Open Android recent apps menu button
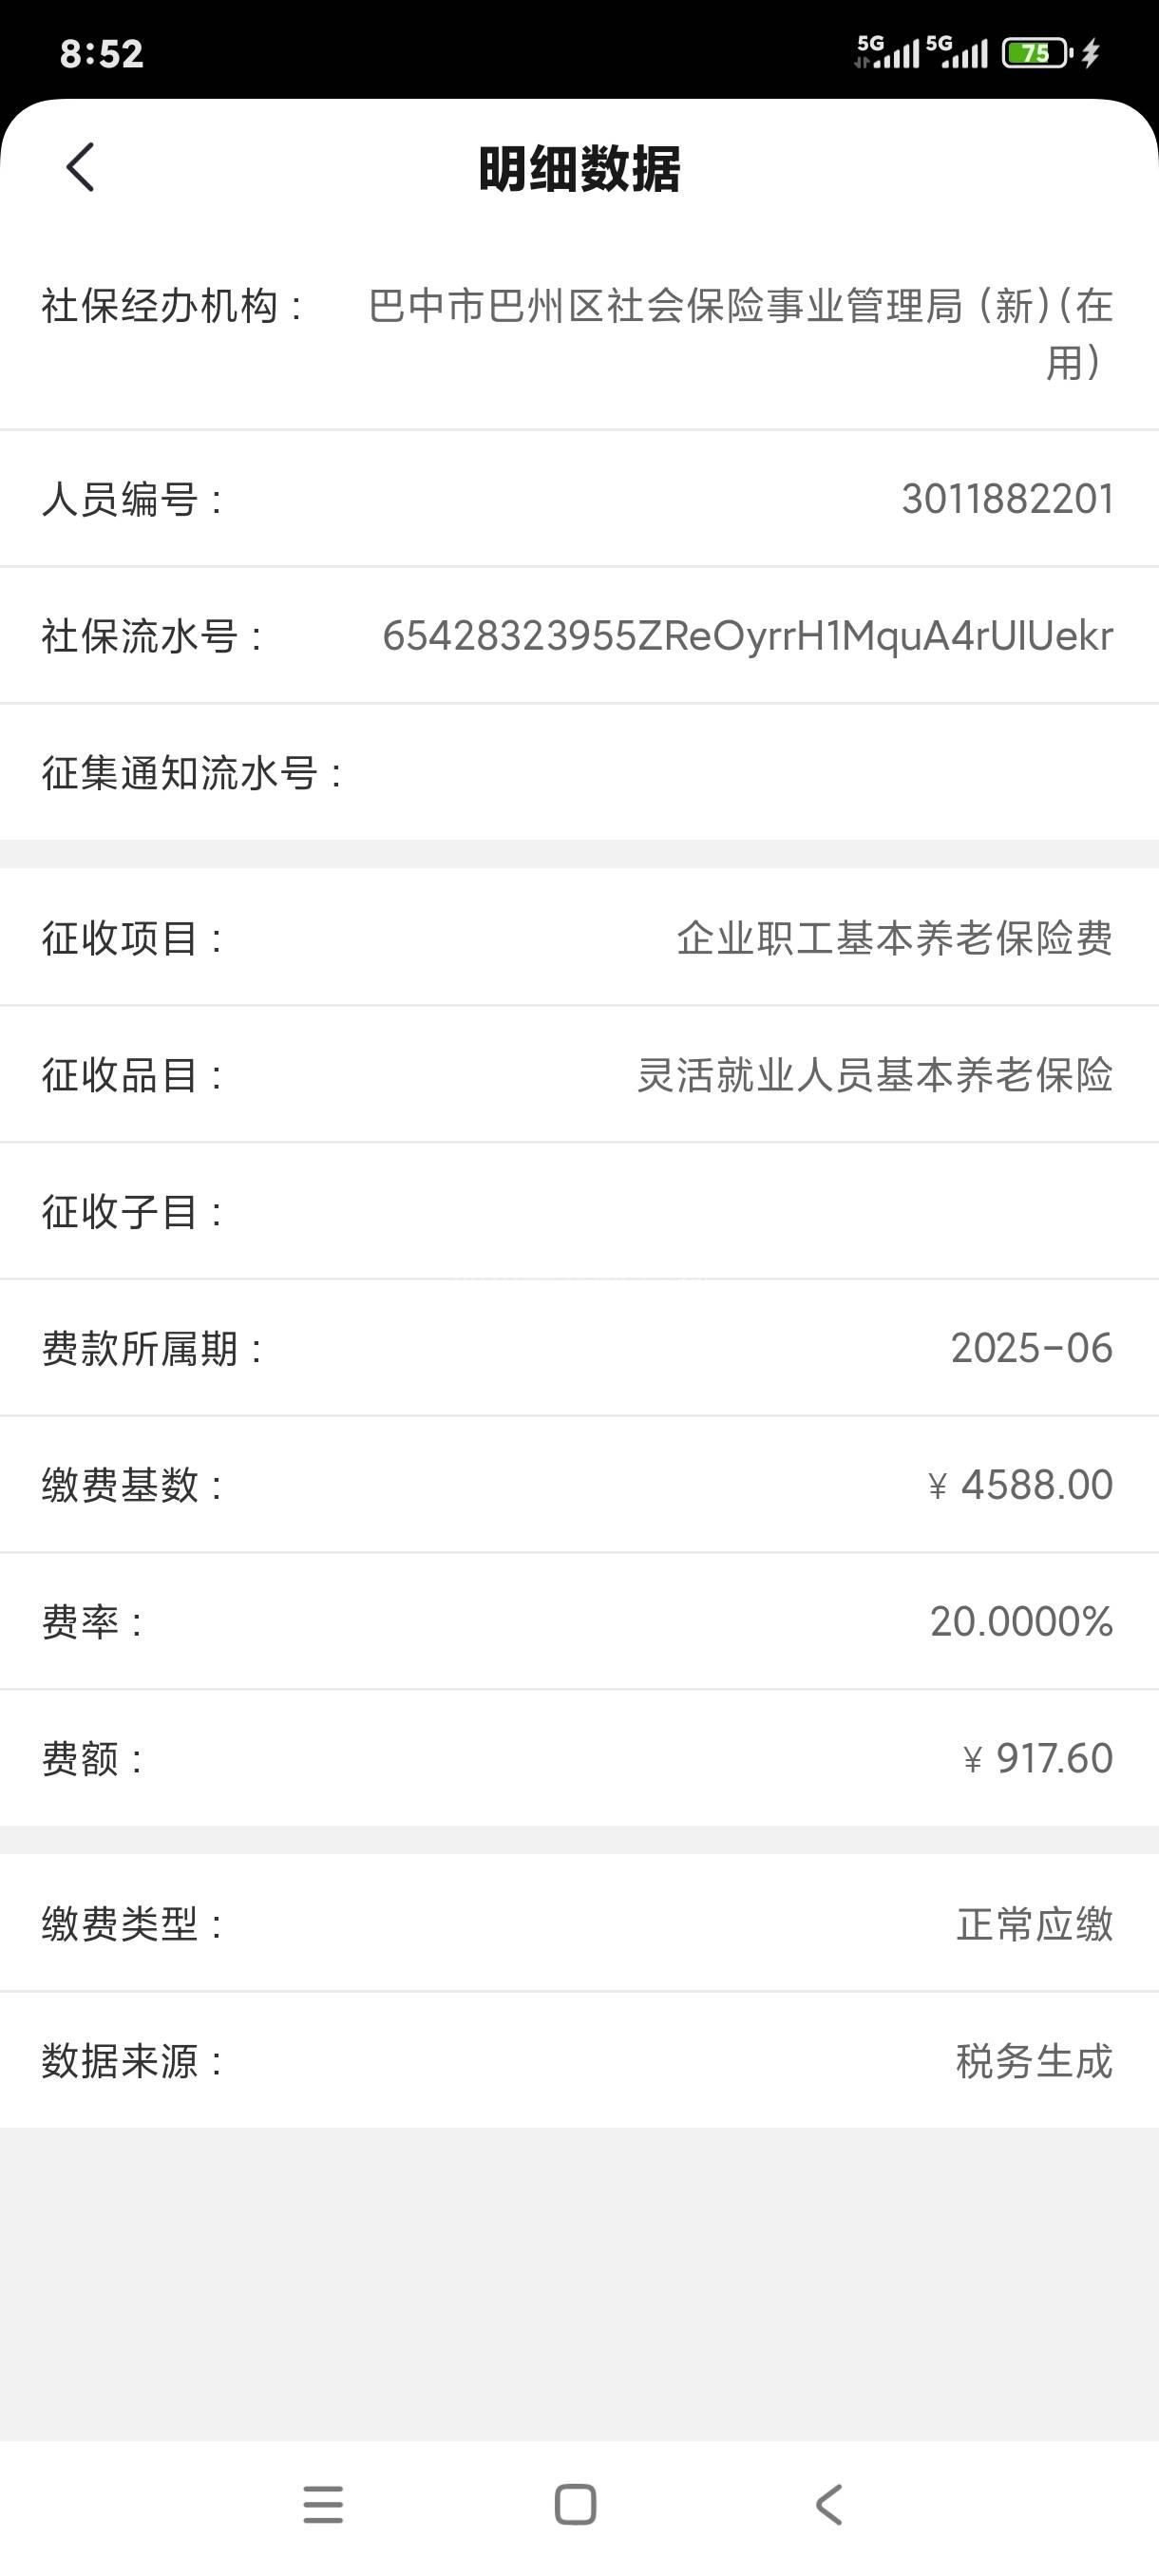This screenshot has width=1159, height=2576. (x=323, y=2504)
